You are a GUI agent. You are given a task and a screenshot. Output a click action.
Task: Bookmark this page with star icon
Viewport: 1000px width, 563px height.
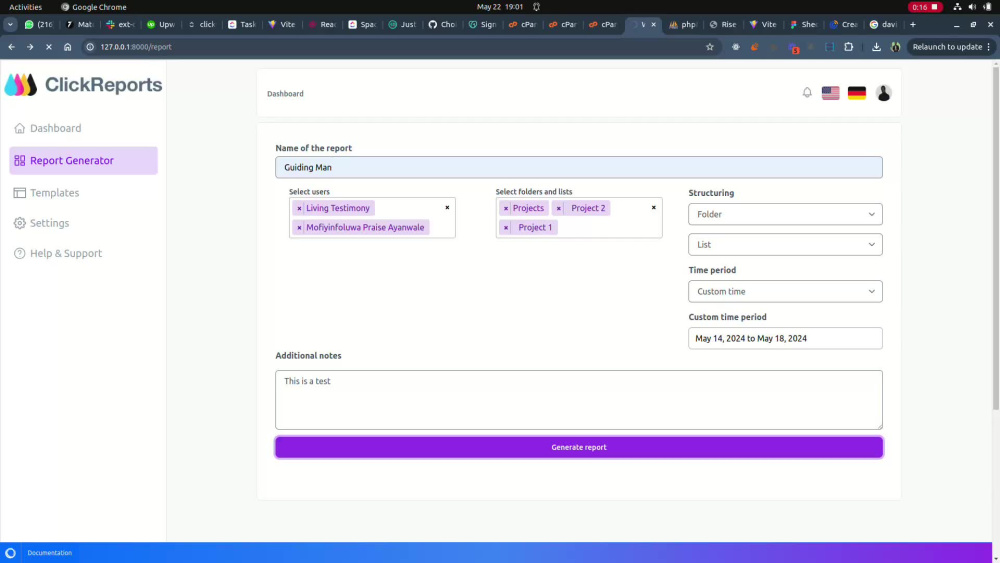point(710,47)
